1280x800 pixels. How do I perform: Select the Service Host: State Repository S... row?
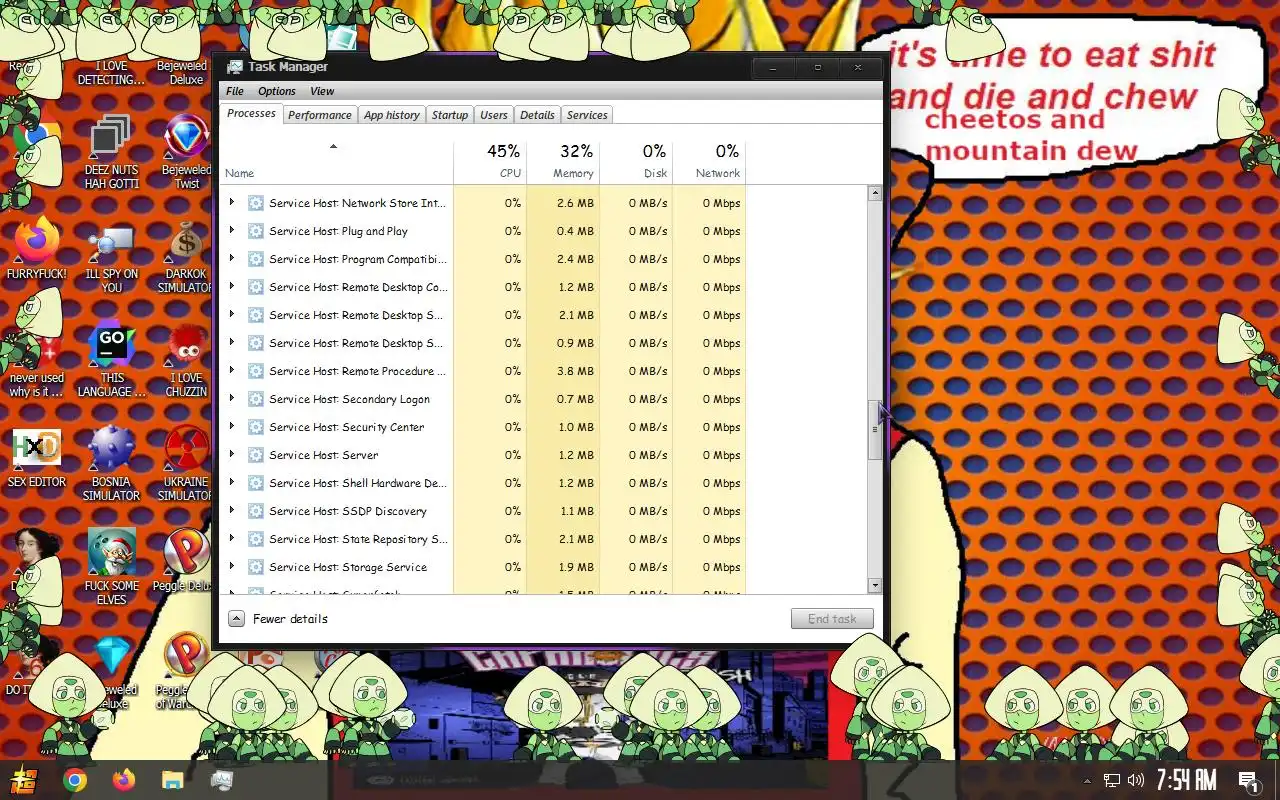483,539
